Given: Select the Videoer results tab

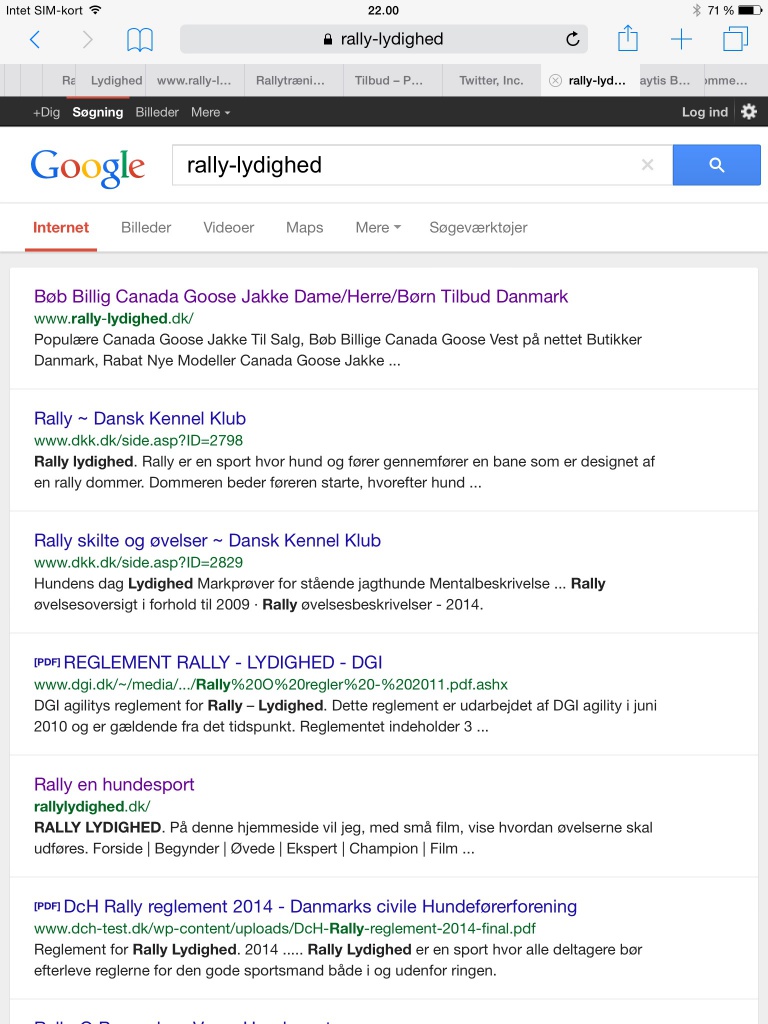Looking at the screenshot, I should [229, 227].
